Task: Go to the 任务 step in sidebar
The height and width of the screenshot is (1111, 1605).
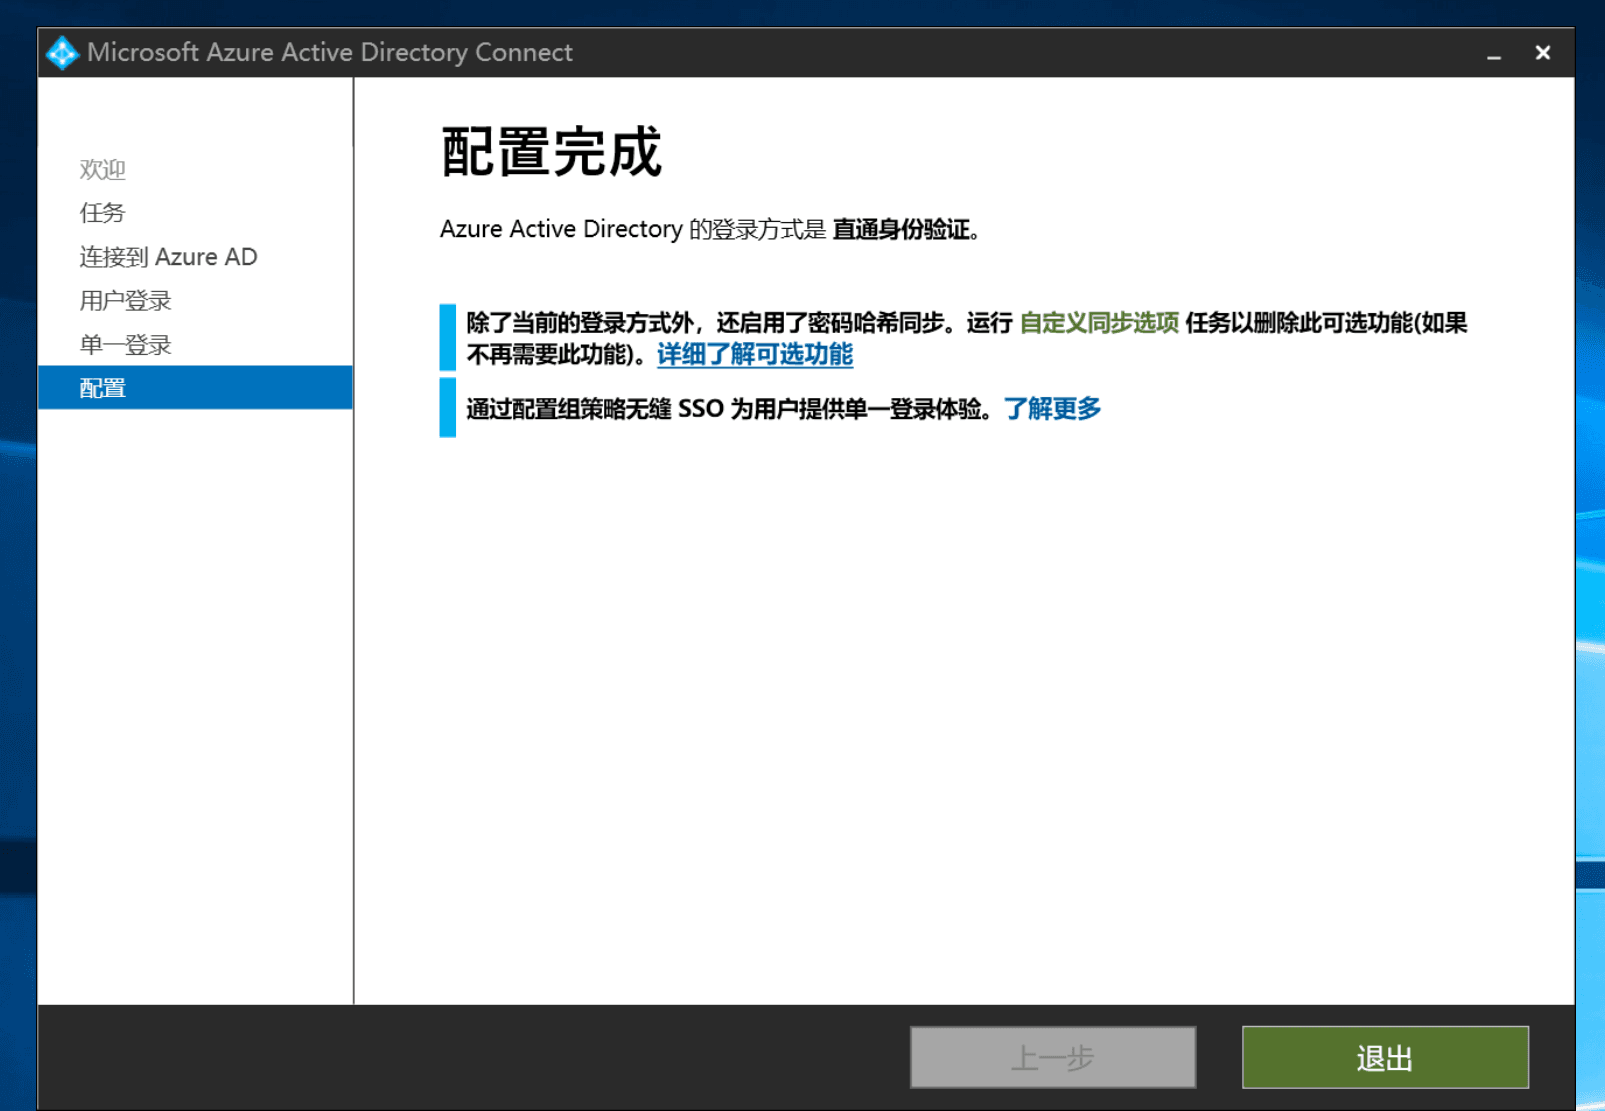Action: coord(102,213)
